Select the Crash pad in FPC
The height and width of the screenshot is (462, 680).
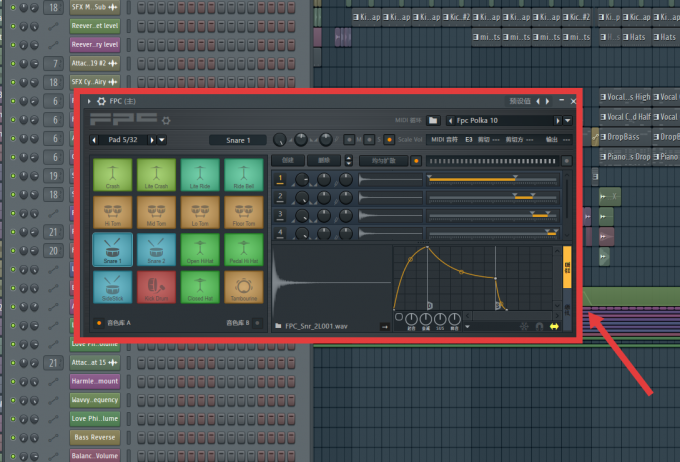coord(112,174)
